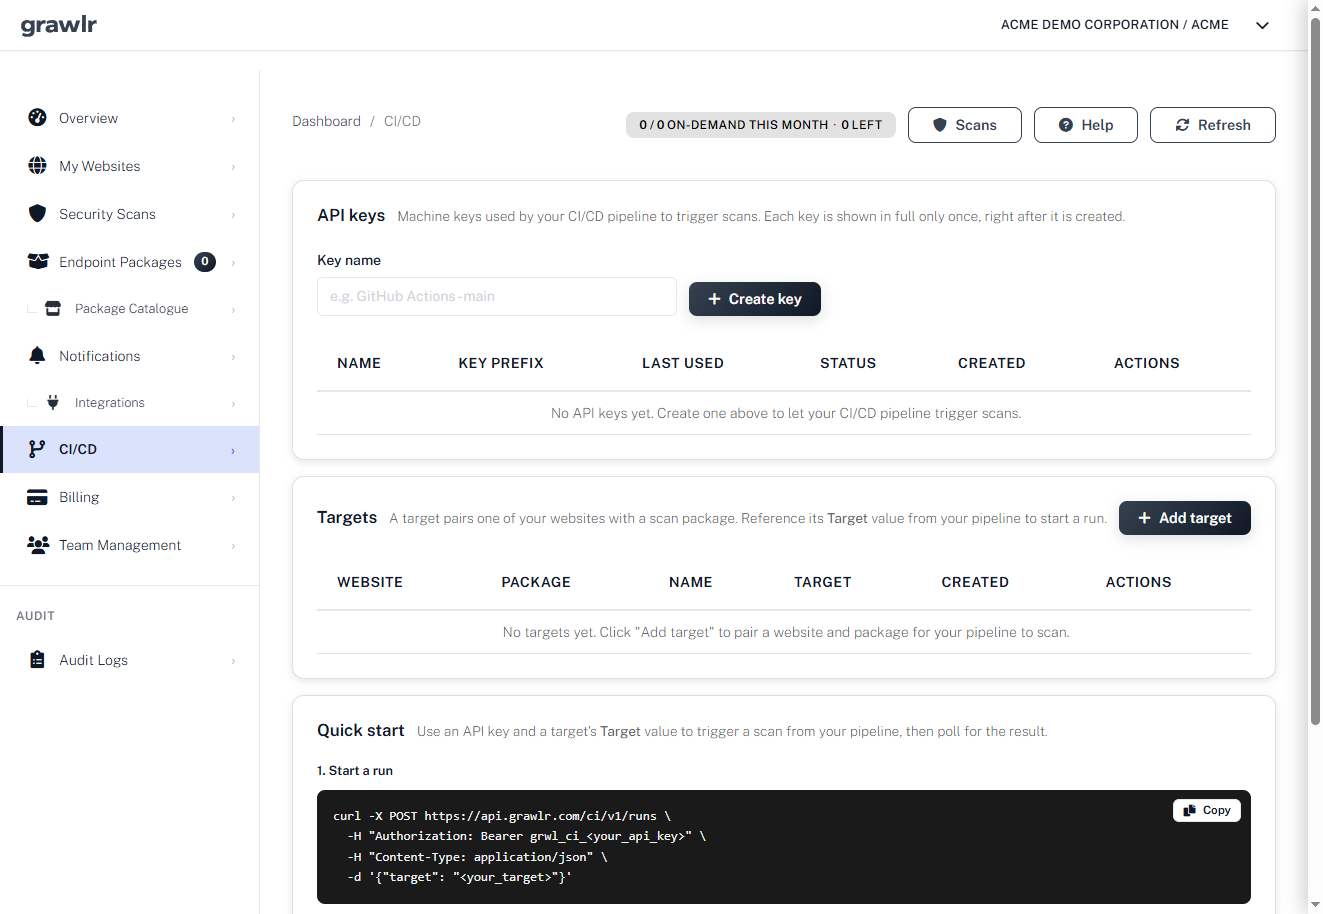Screen dimensions: 1323x914
Task: Click the Notifications bell icon
Action: click(x=37, y=355)
